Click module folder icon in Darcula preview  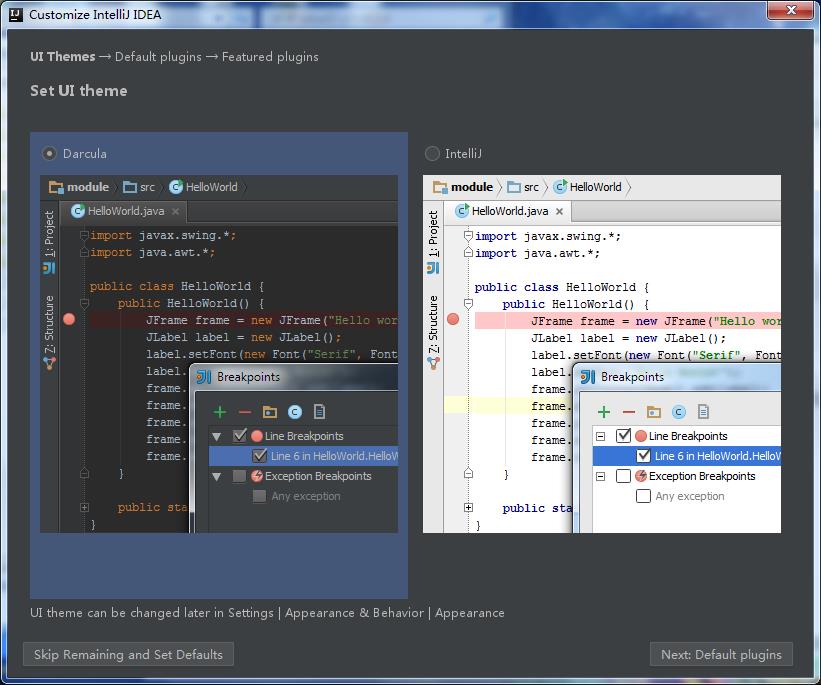pos(56,187)
